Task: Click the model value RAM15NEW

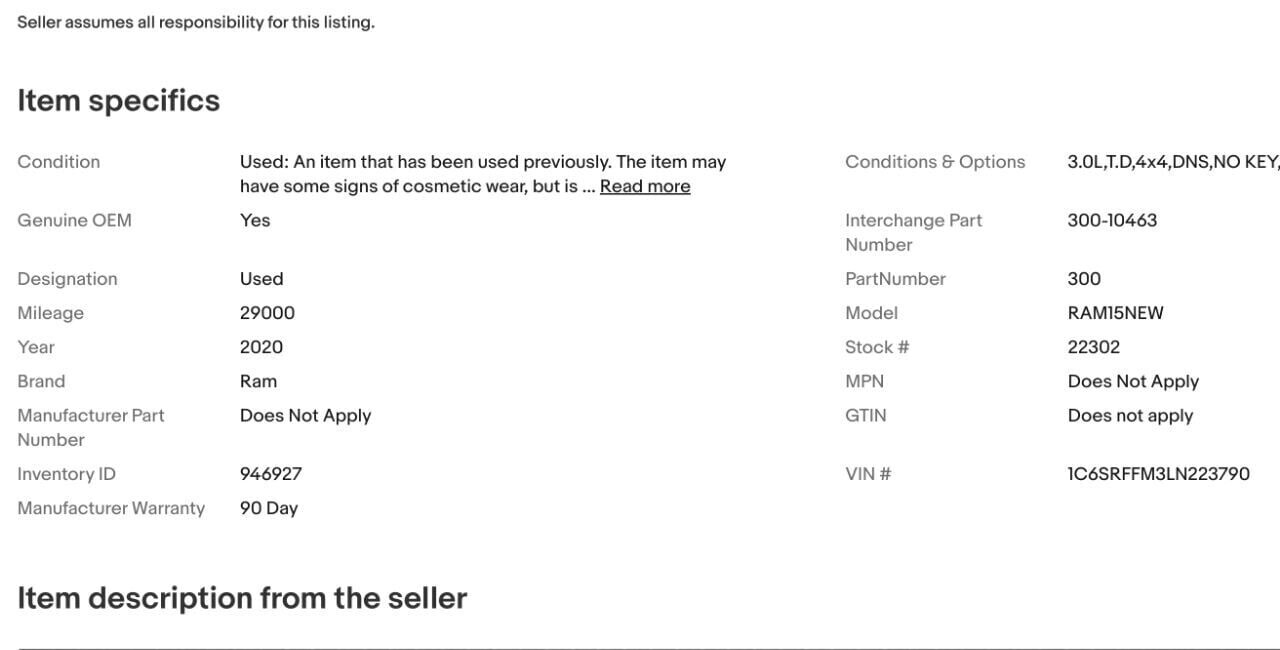Action: (x=1115, y=313)
